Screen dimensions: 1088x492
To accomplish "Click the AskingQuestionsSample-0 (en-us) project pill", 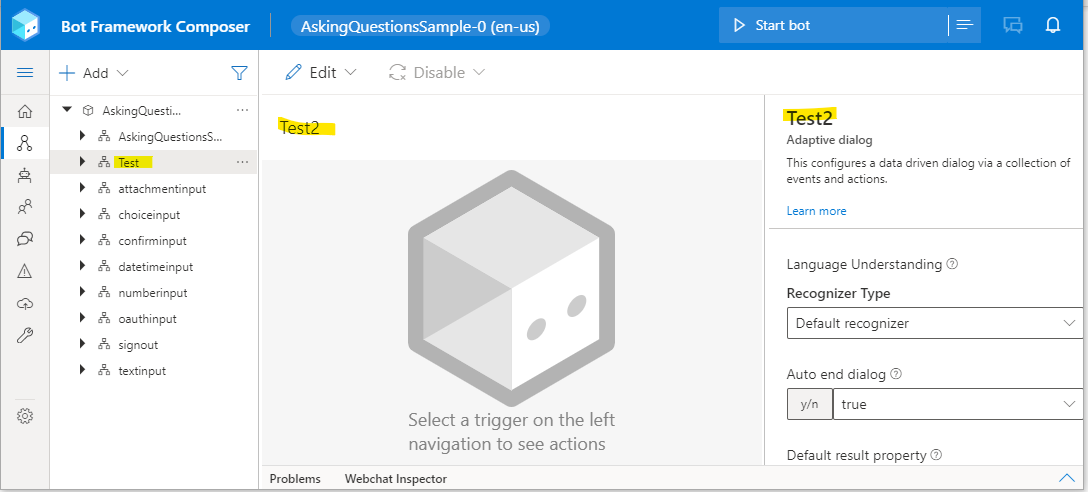I will pos(420,26).
